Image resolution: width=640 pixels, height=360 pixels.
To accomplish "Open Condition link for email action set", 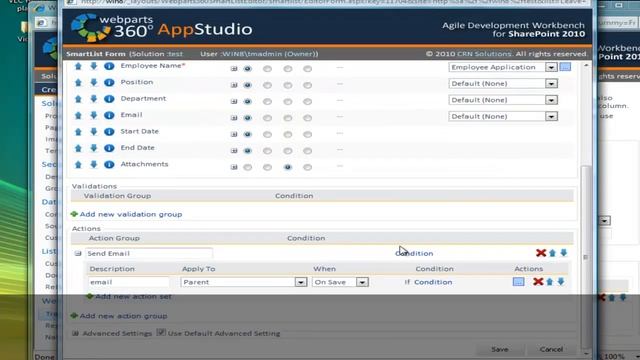I will pyautogui.click(x=433, y=282).
